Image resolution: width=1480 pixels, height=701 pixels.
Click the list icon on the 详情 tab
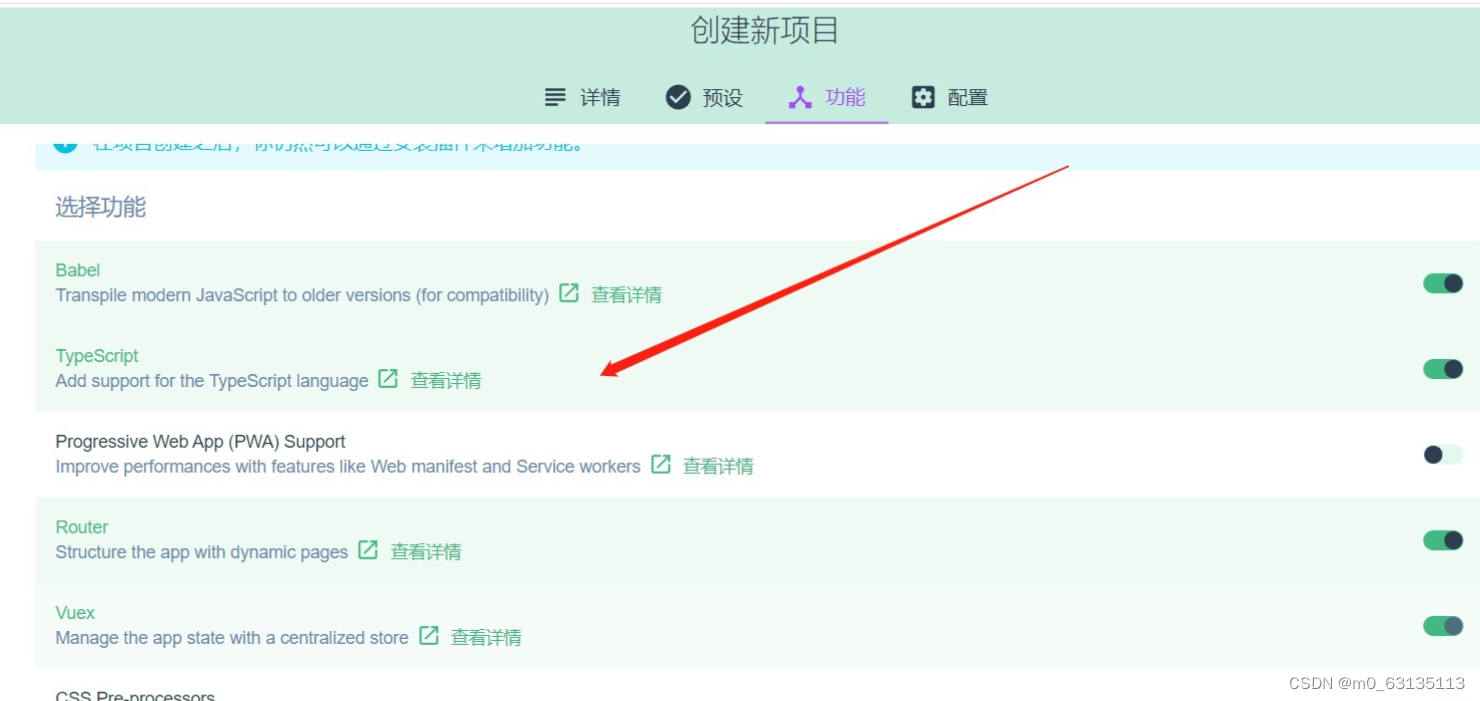(x=554, y=97)
